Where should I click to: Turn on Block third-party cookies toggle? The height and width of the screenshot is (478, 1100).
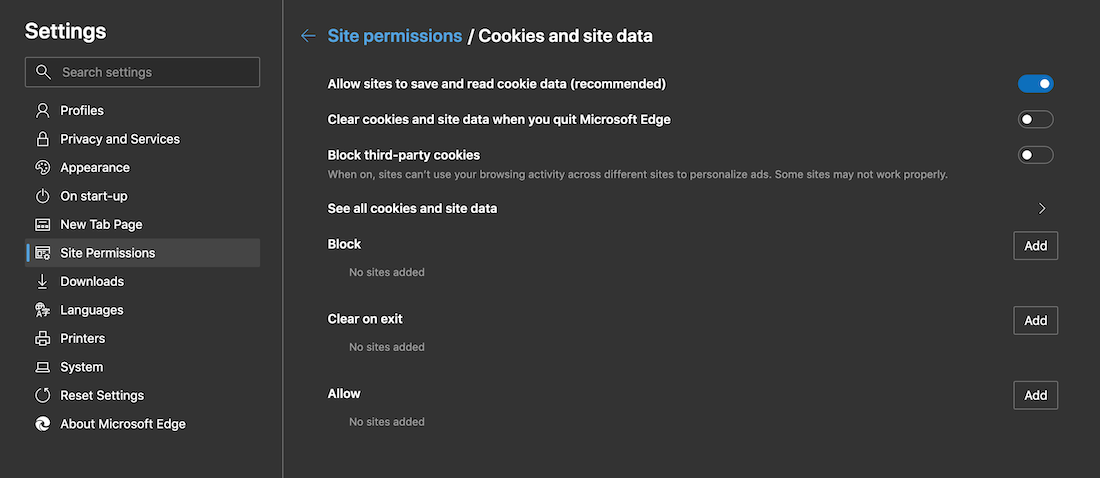tap(1035, 155)
